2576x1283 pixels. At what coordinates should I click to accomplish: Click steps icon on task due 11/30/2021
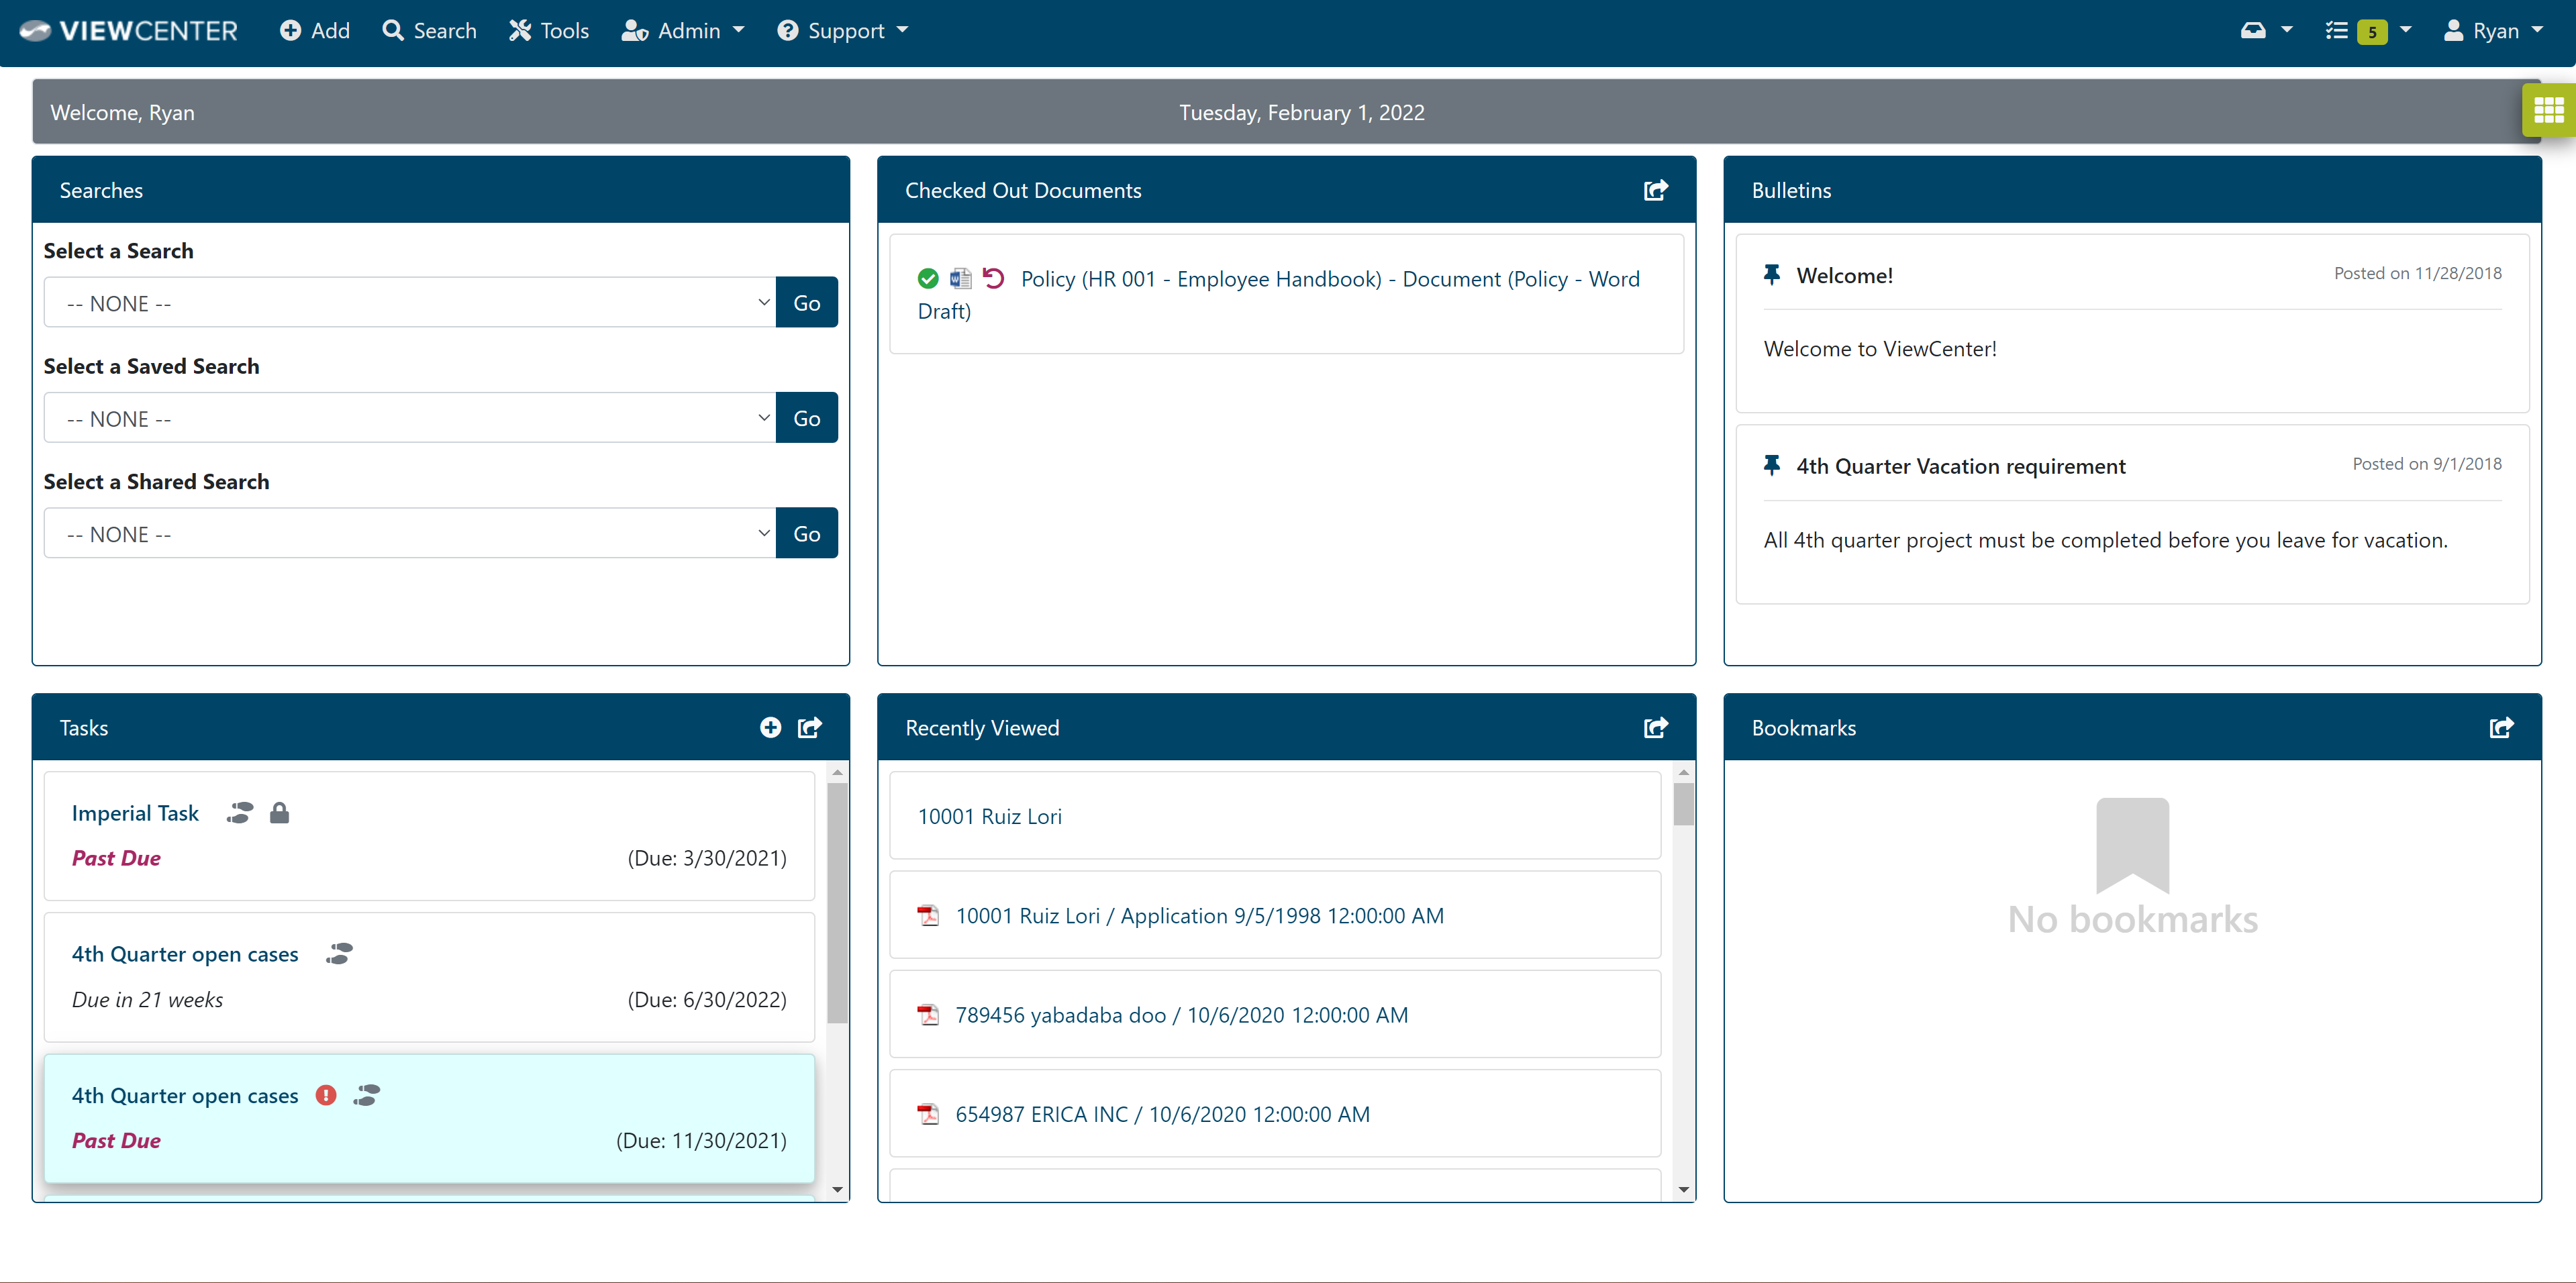pos(367,1095)
